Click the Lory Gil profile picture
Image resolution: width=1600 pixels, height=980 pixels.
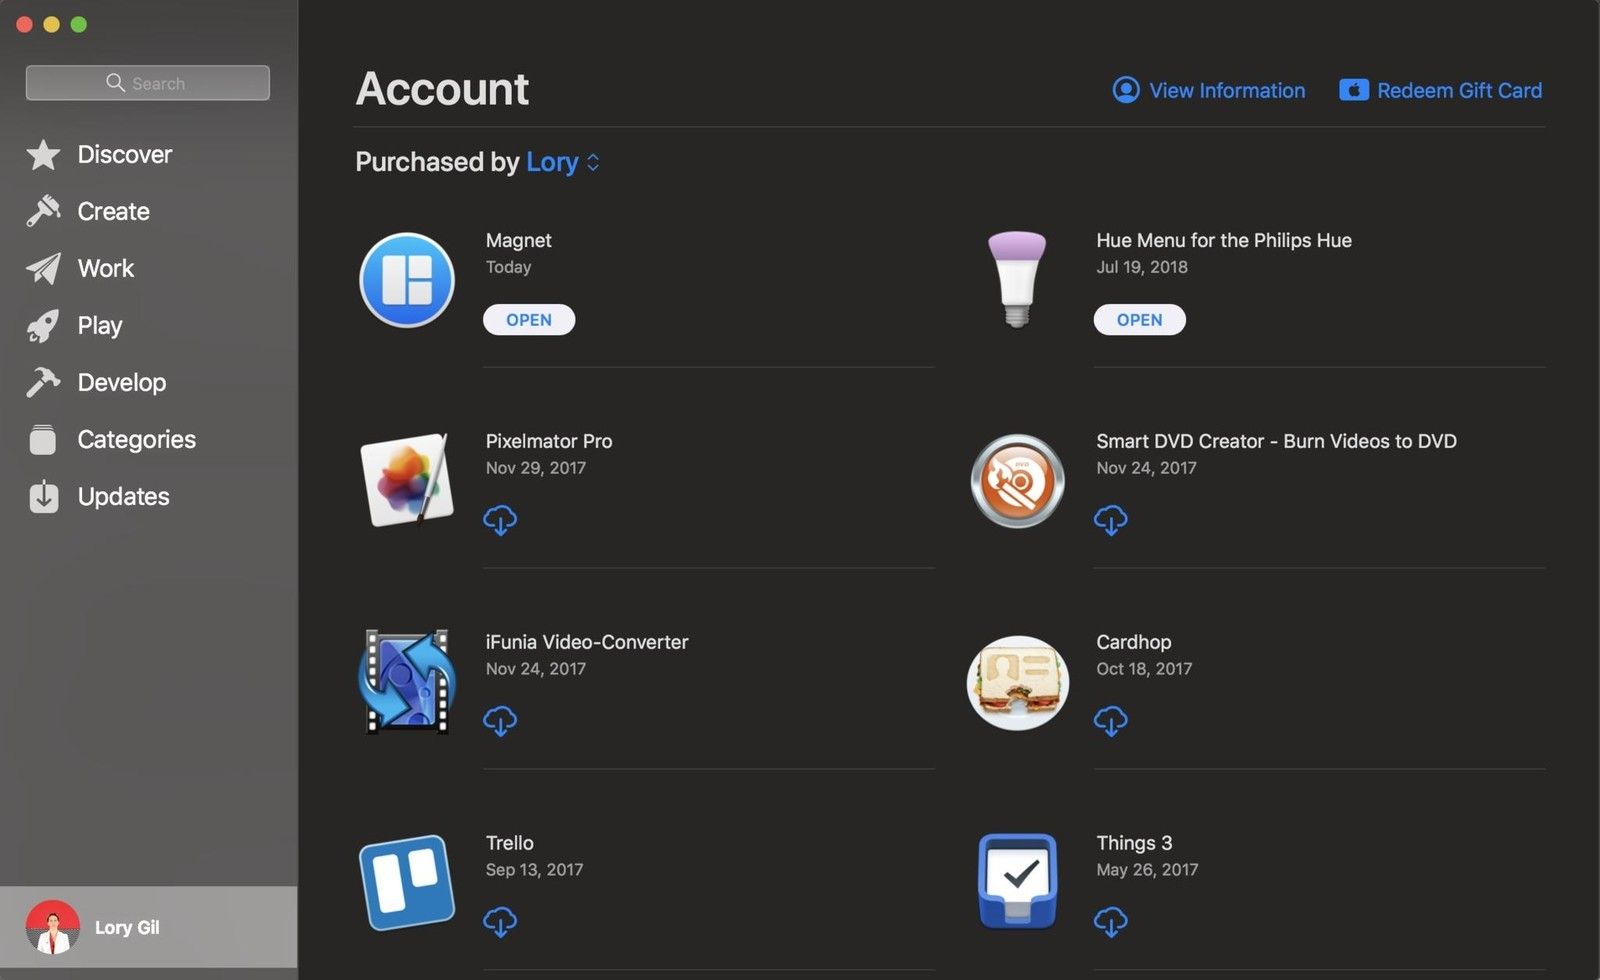(52, 927)
